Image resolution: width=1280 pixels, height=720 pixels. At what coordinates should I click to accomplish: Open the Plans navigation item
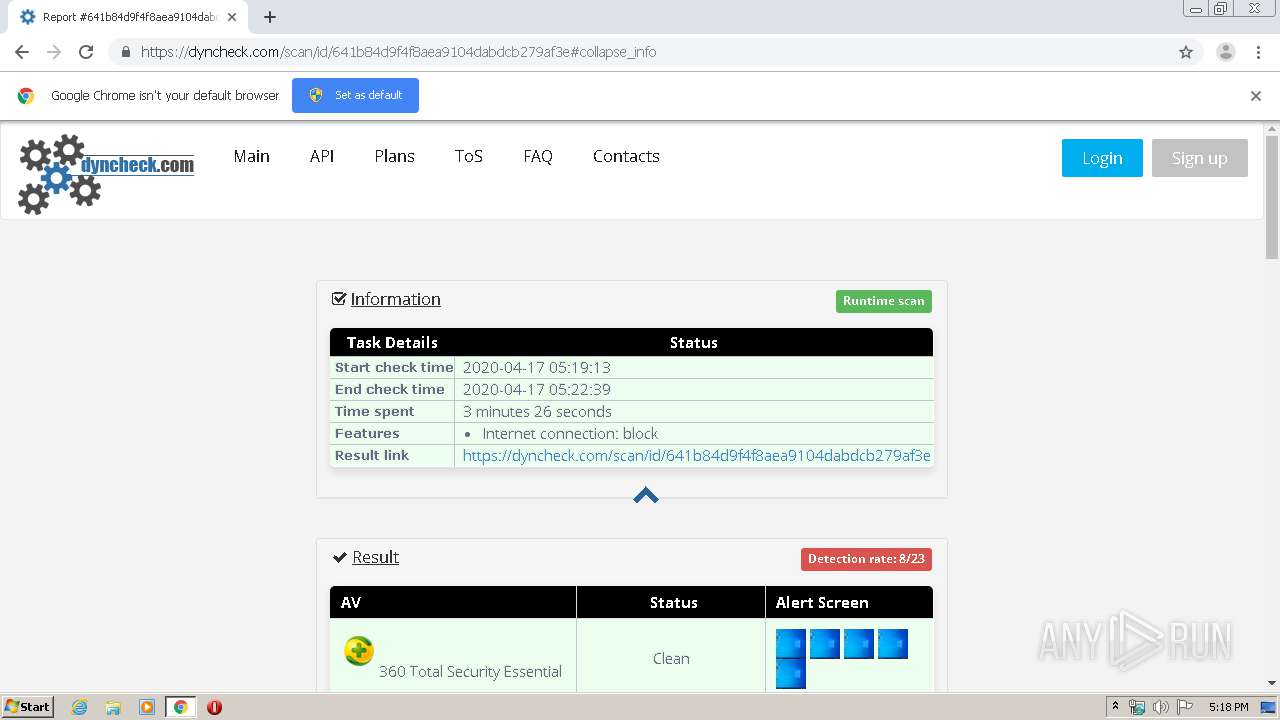(394, 156)
